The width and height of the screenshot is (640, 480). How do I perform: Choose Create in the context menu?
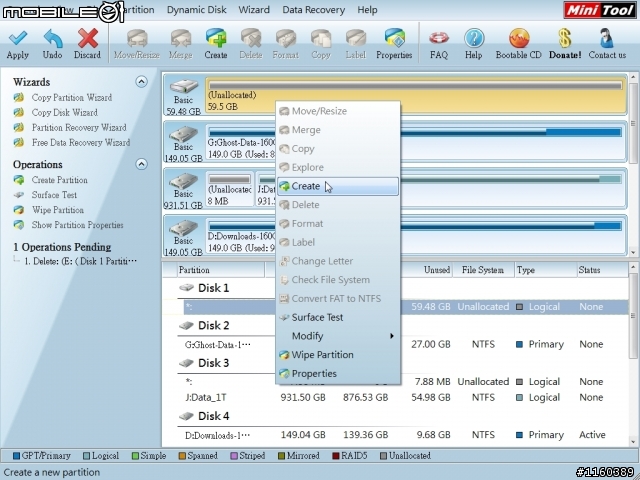(338, 186)
